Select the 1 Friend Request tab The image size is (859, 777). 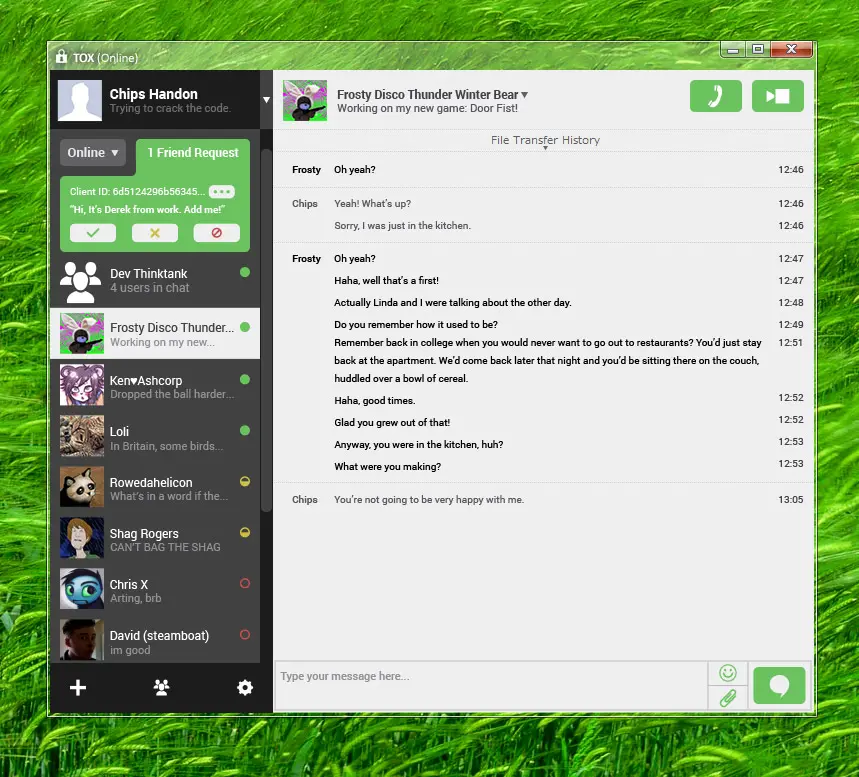193,153
